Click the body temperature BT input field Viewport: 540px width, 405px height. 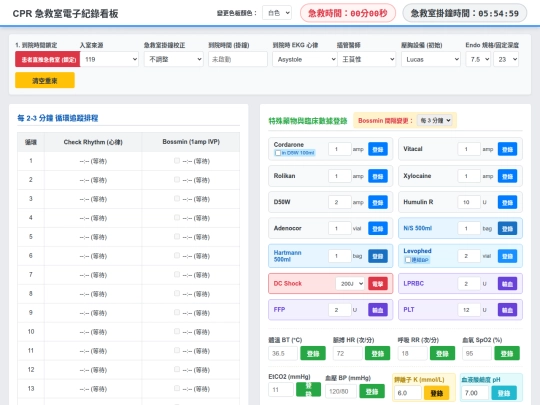tap(282, 353)
